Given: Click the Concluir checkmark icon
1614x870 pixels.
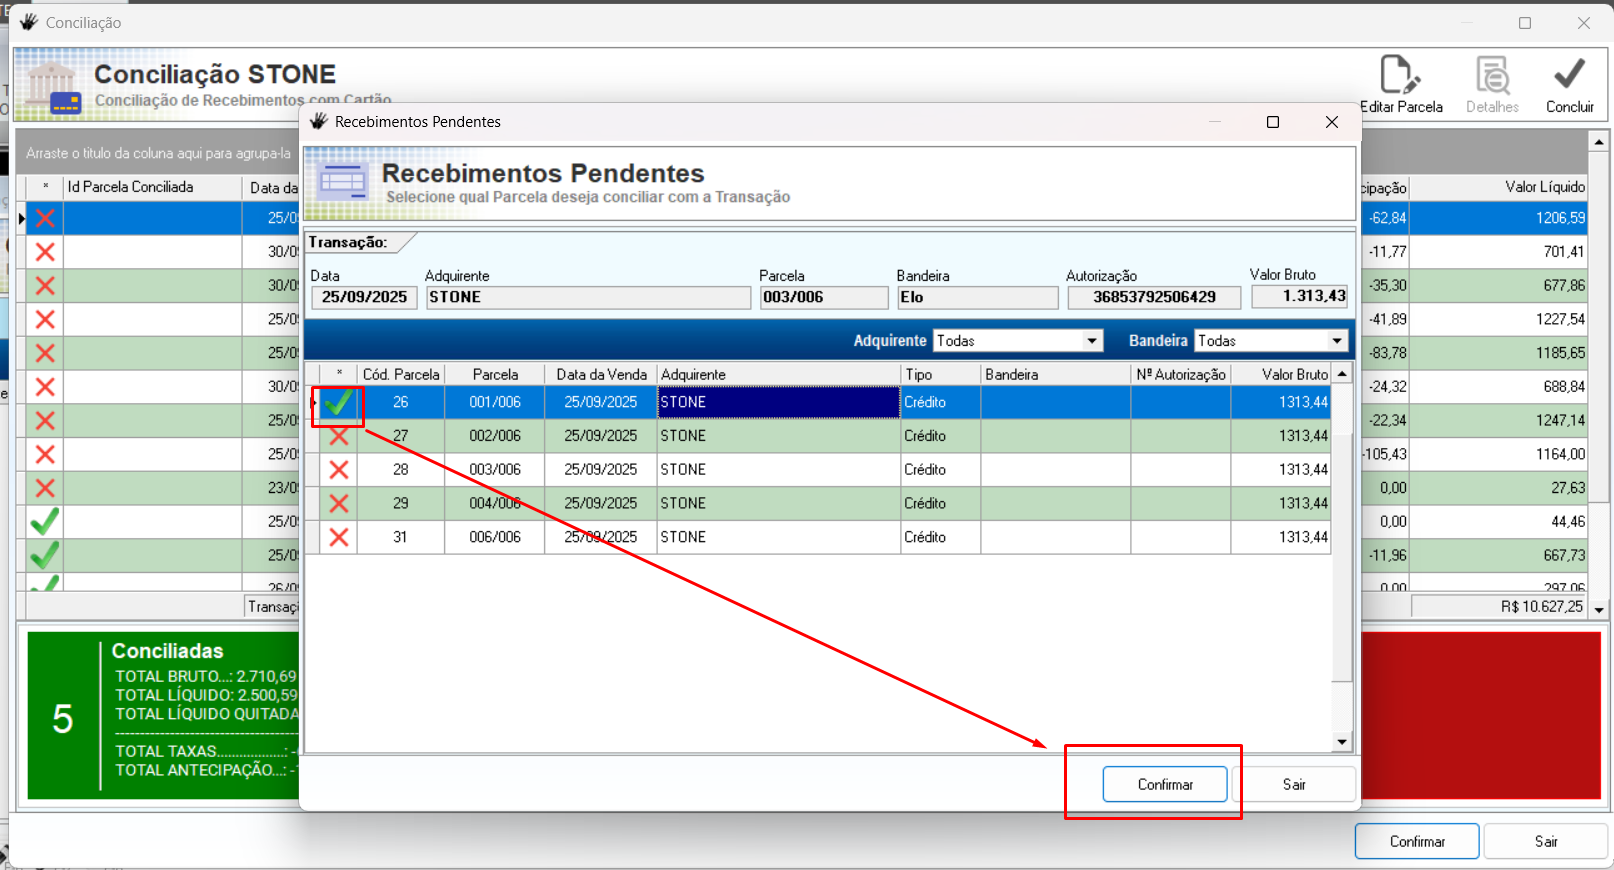Looking at the screenshot, I should [x=1569, y=74].
